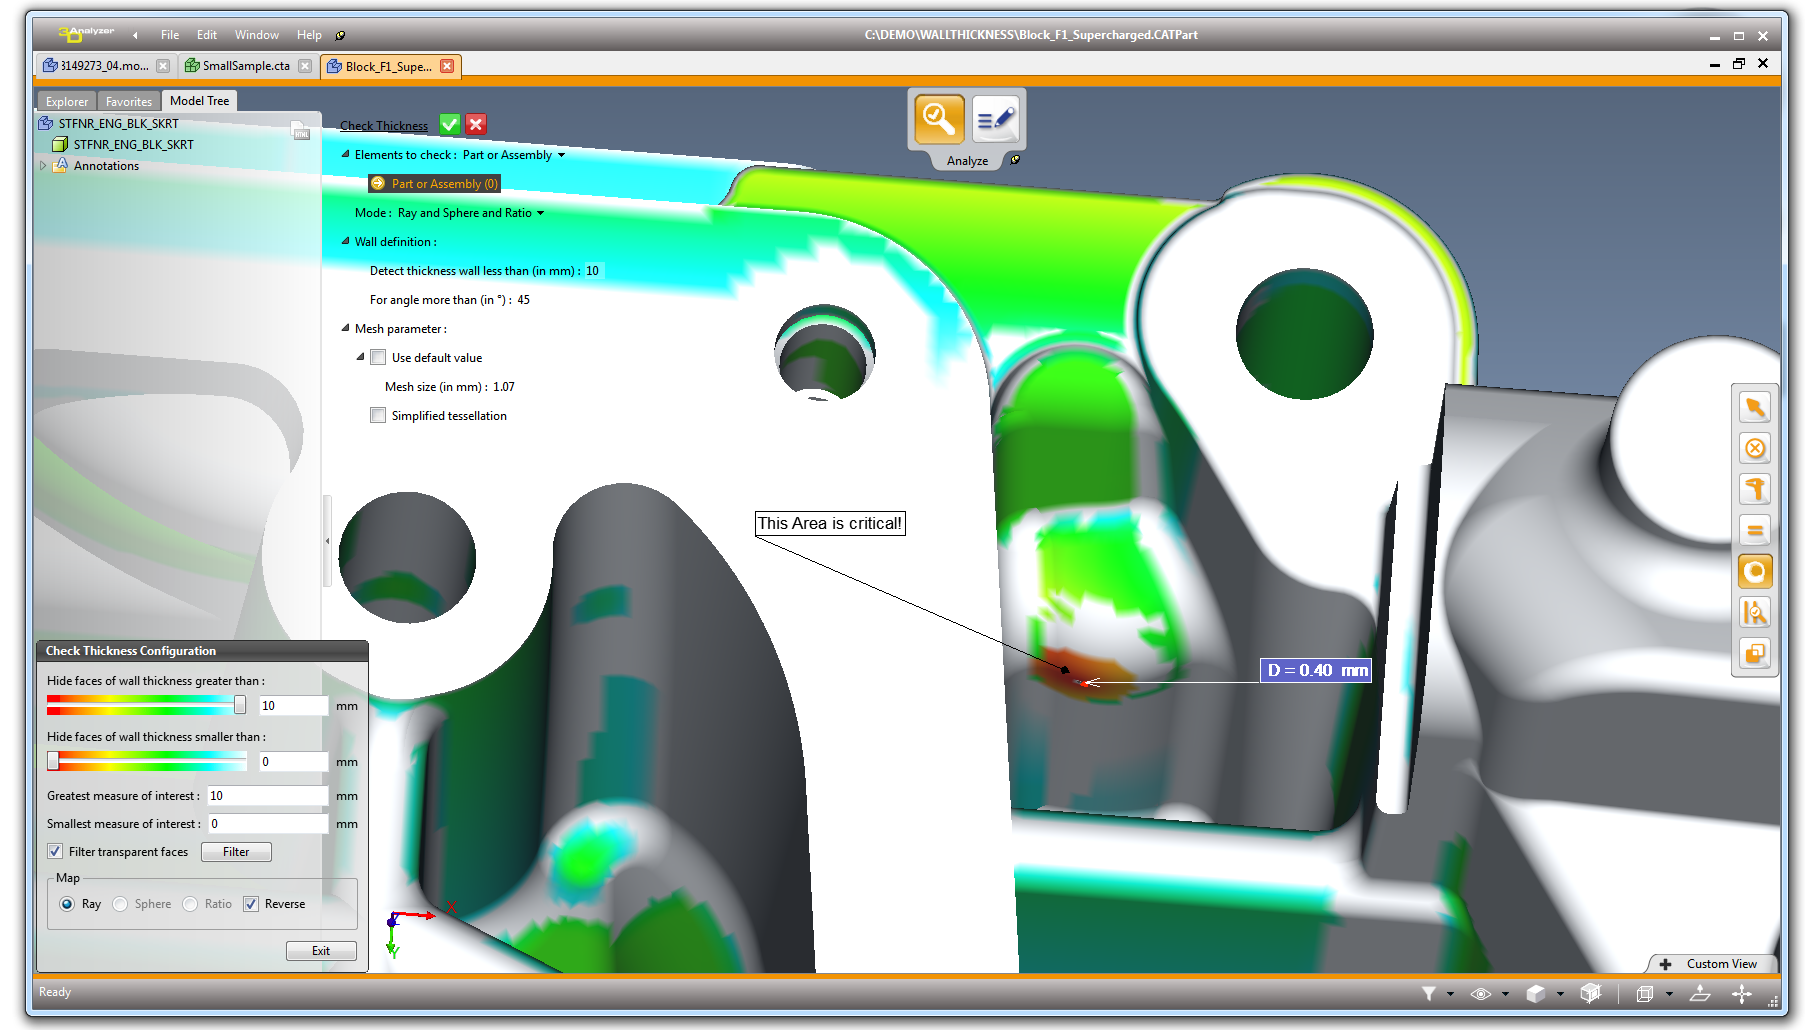Select the Analyze magnifier tool
This screenshot has width=1805, height=1030.
[x=937, y=120]
